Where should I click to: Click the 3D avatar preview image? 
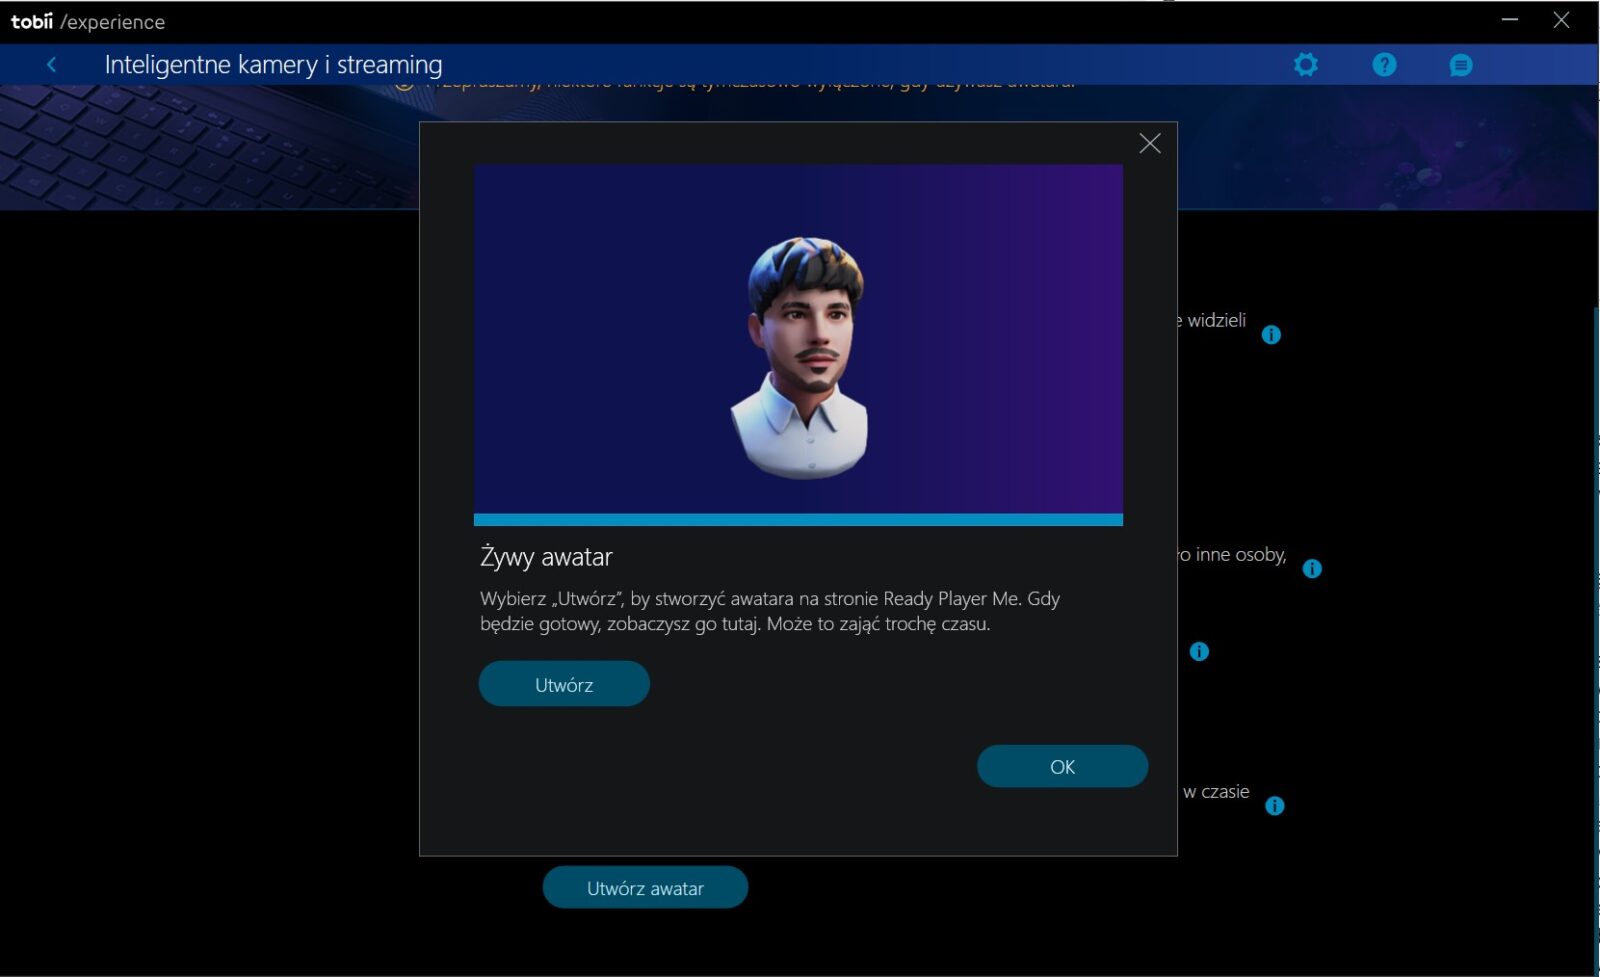pyautogui.click(x=798, y=340)
